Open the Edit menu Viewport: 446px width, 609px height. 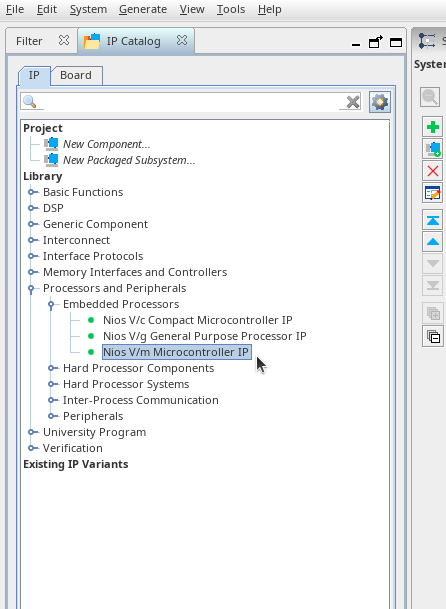click(47, 9)
